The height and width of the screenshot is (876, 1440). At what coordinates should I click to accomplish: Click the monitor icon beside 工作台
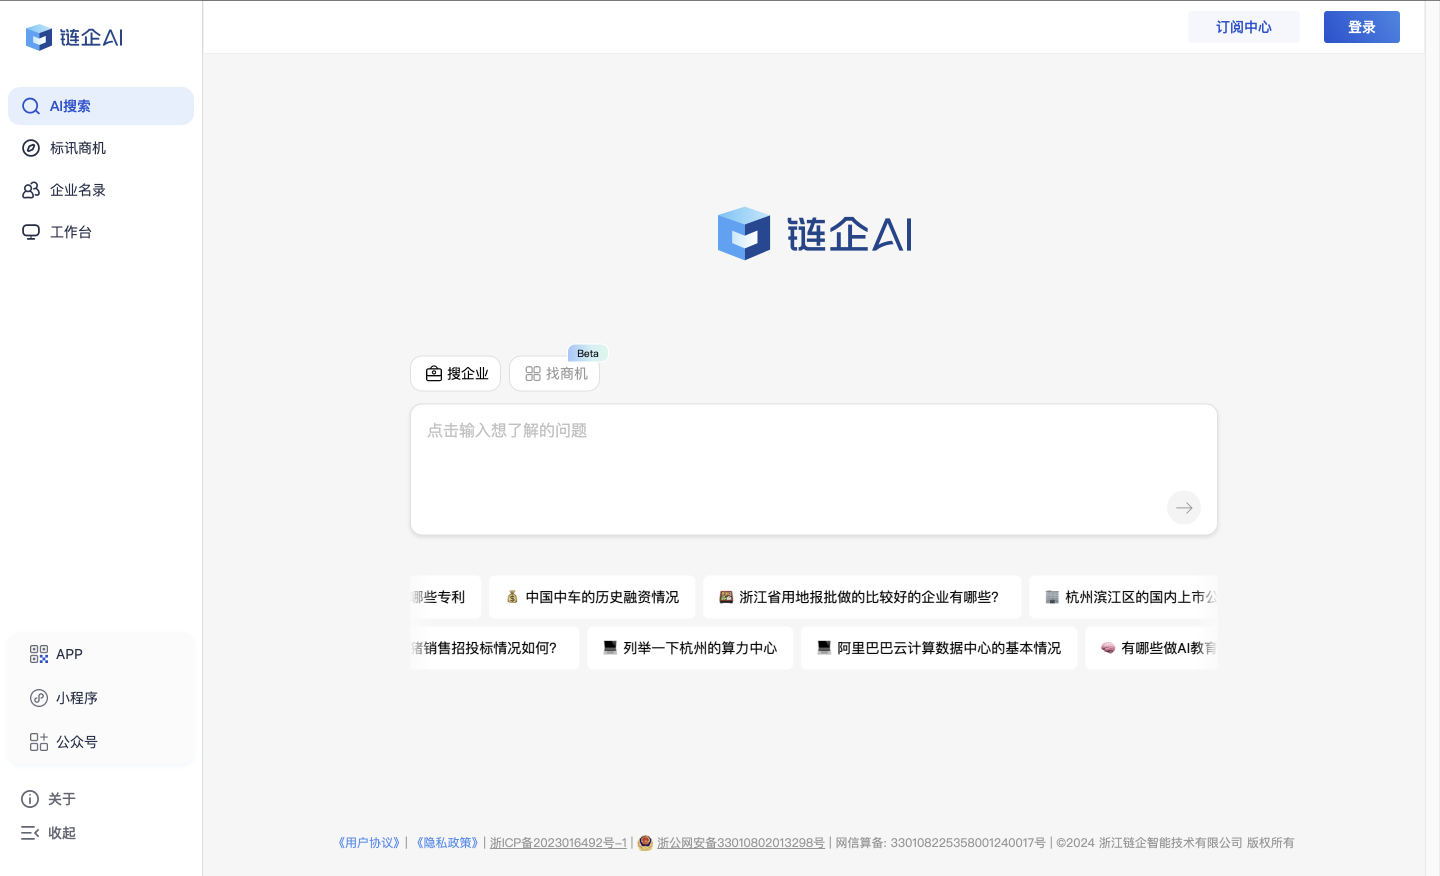pyautogui.click(x=31, y=232)
